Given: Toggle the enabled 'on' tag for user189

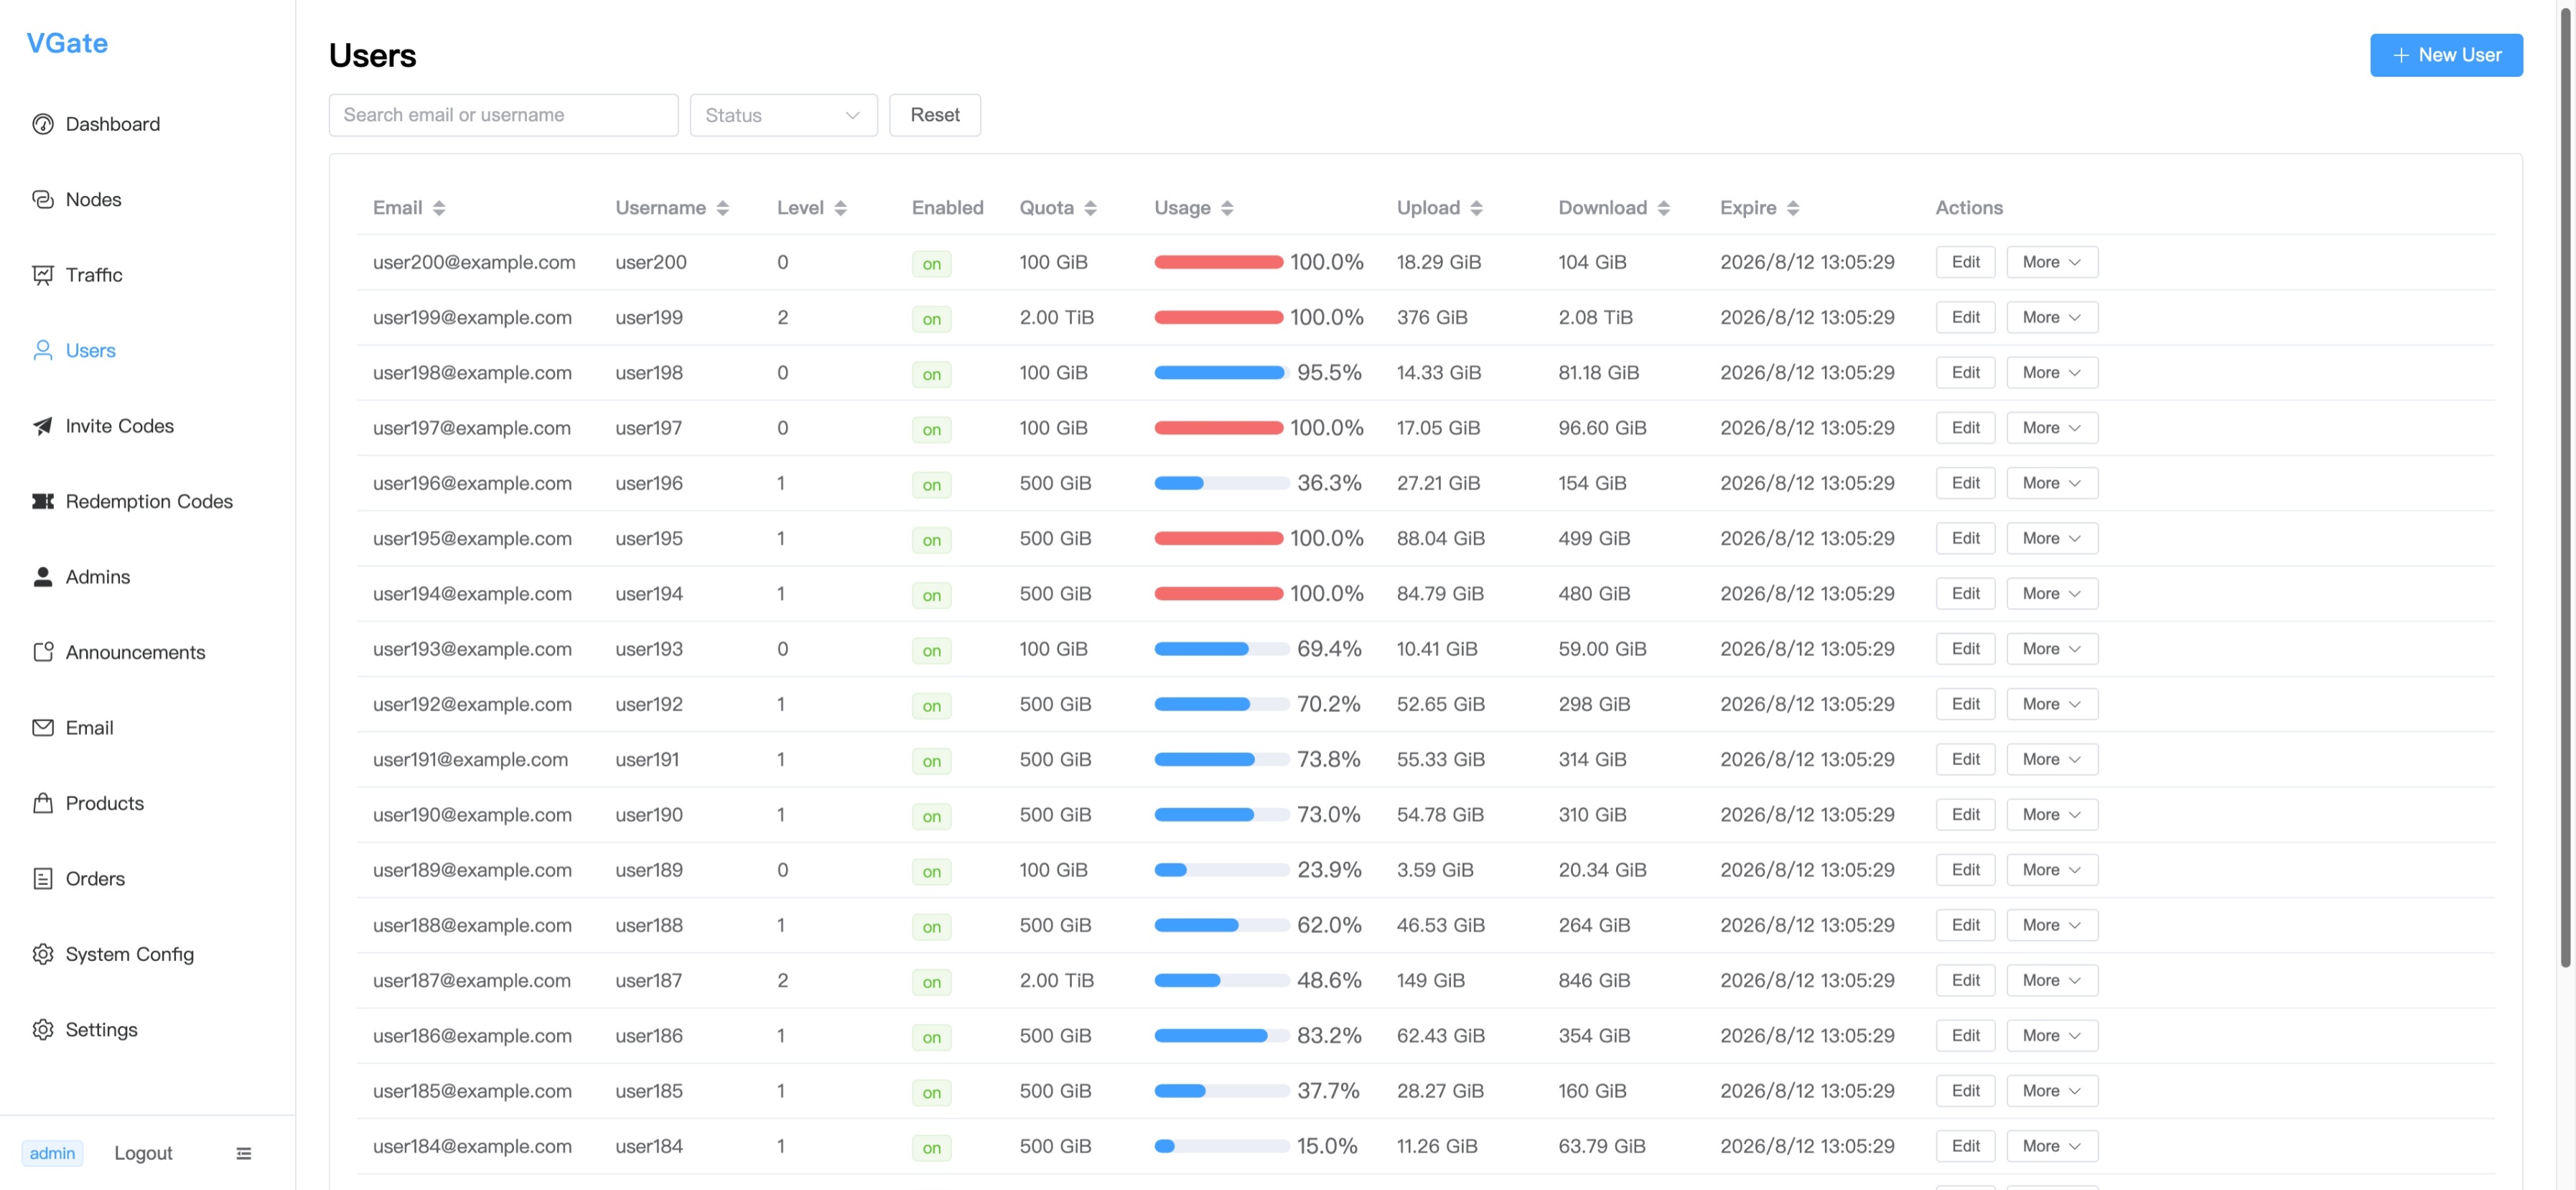Looking at the screenshot, I should click(931, 872).
